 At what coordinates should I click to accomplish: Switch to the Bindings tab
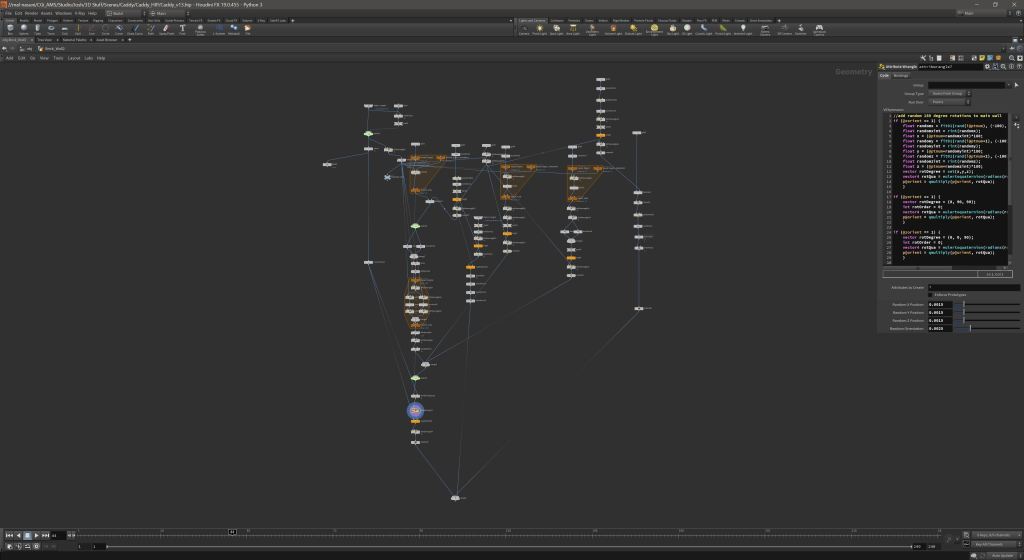pos(901,76)
